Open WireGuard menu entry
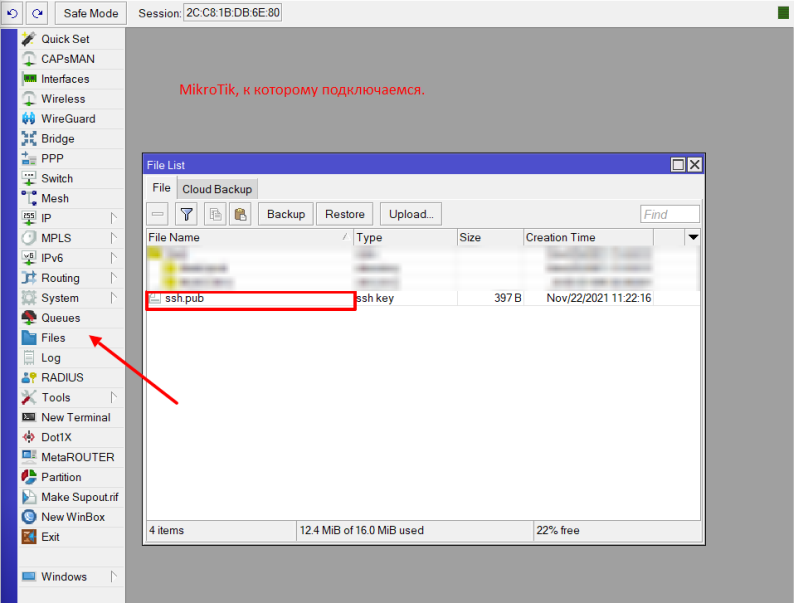Screen dimensions: 794x603 click(71, 118)
